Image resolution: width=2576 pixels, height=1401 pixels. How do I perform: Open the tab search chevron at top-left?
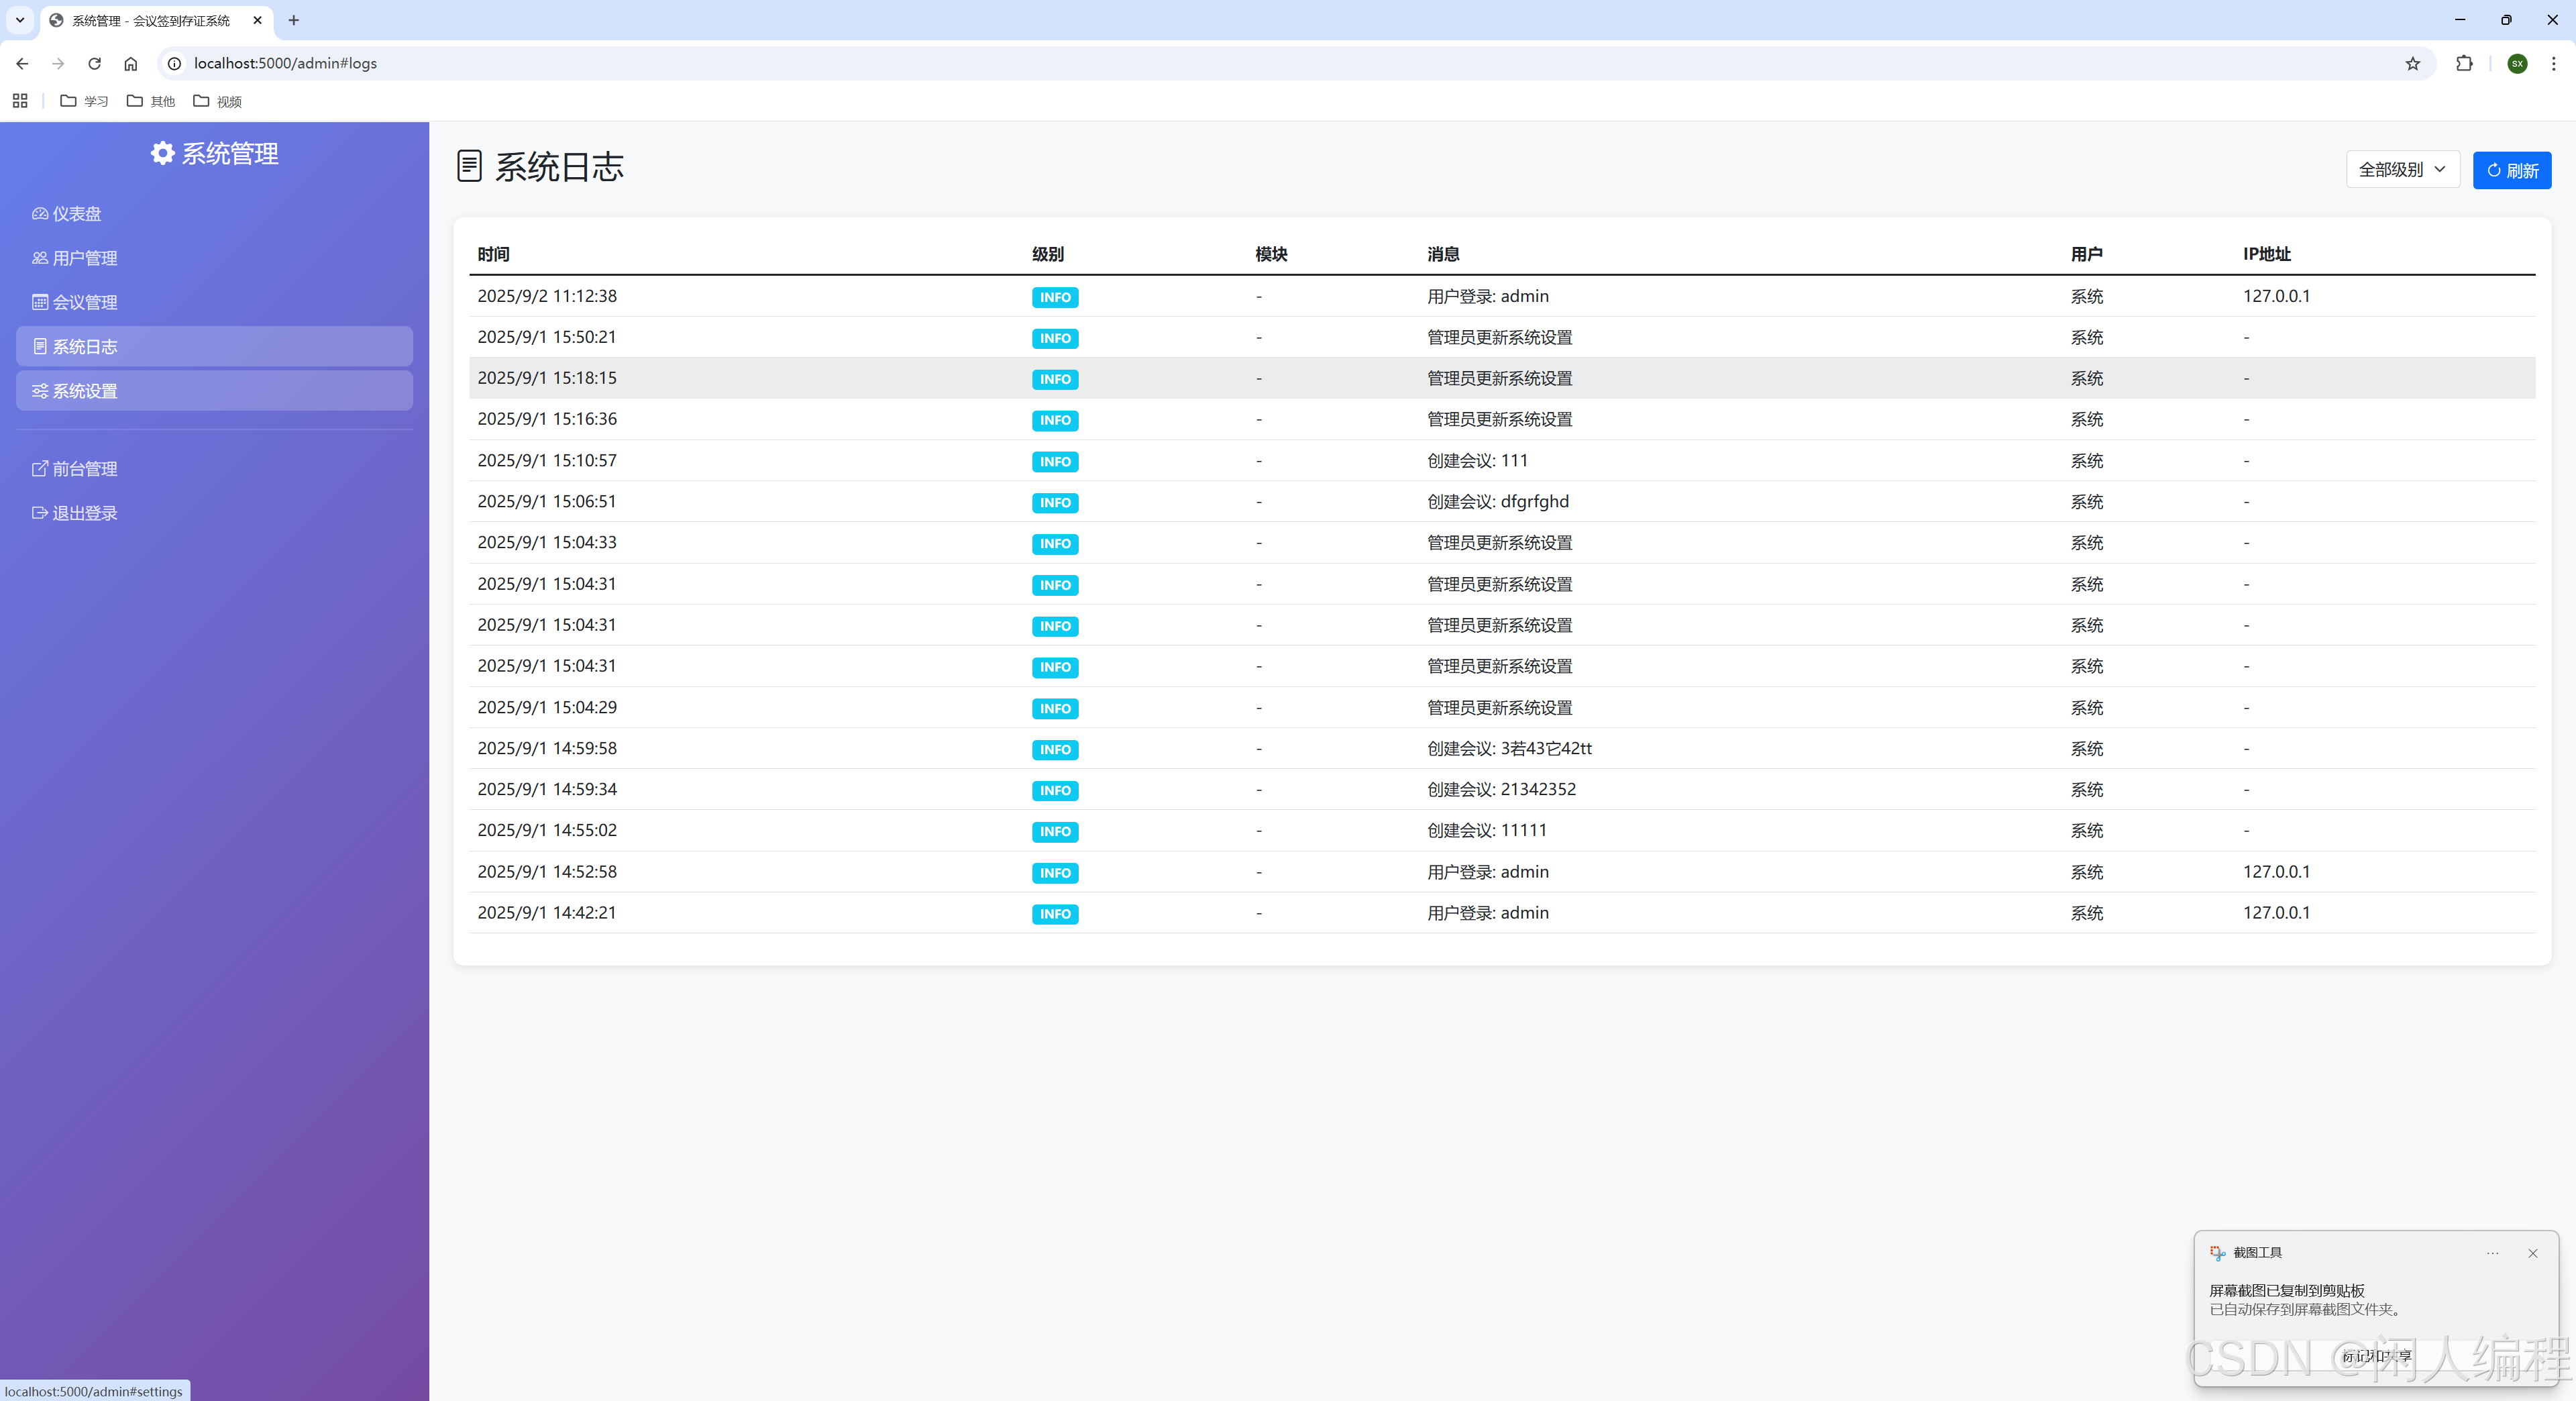[x=19, y=20]
